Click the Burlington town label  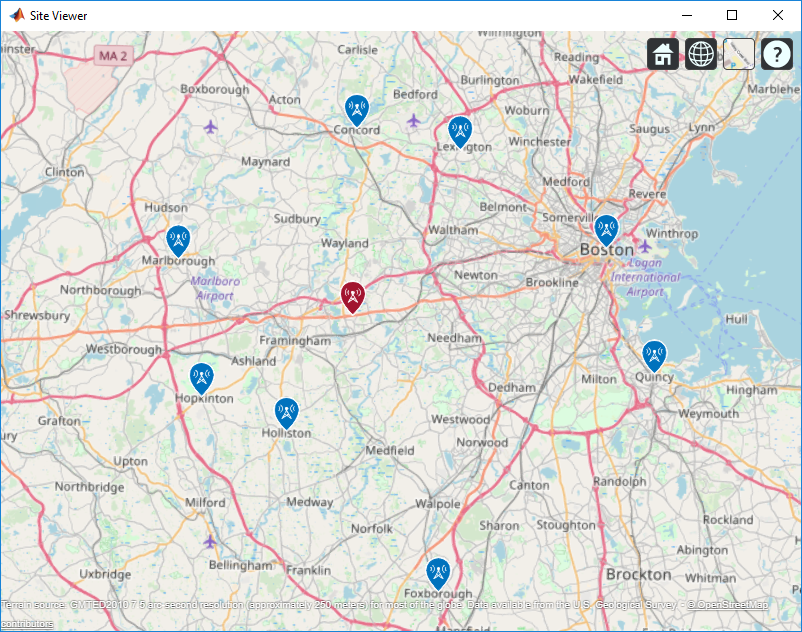(x=489, y=81)
